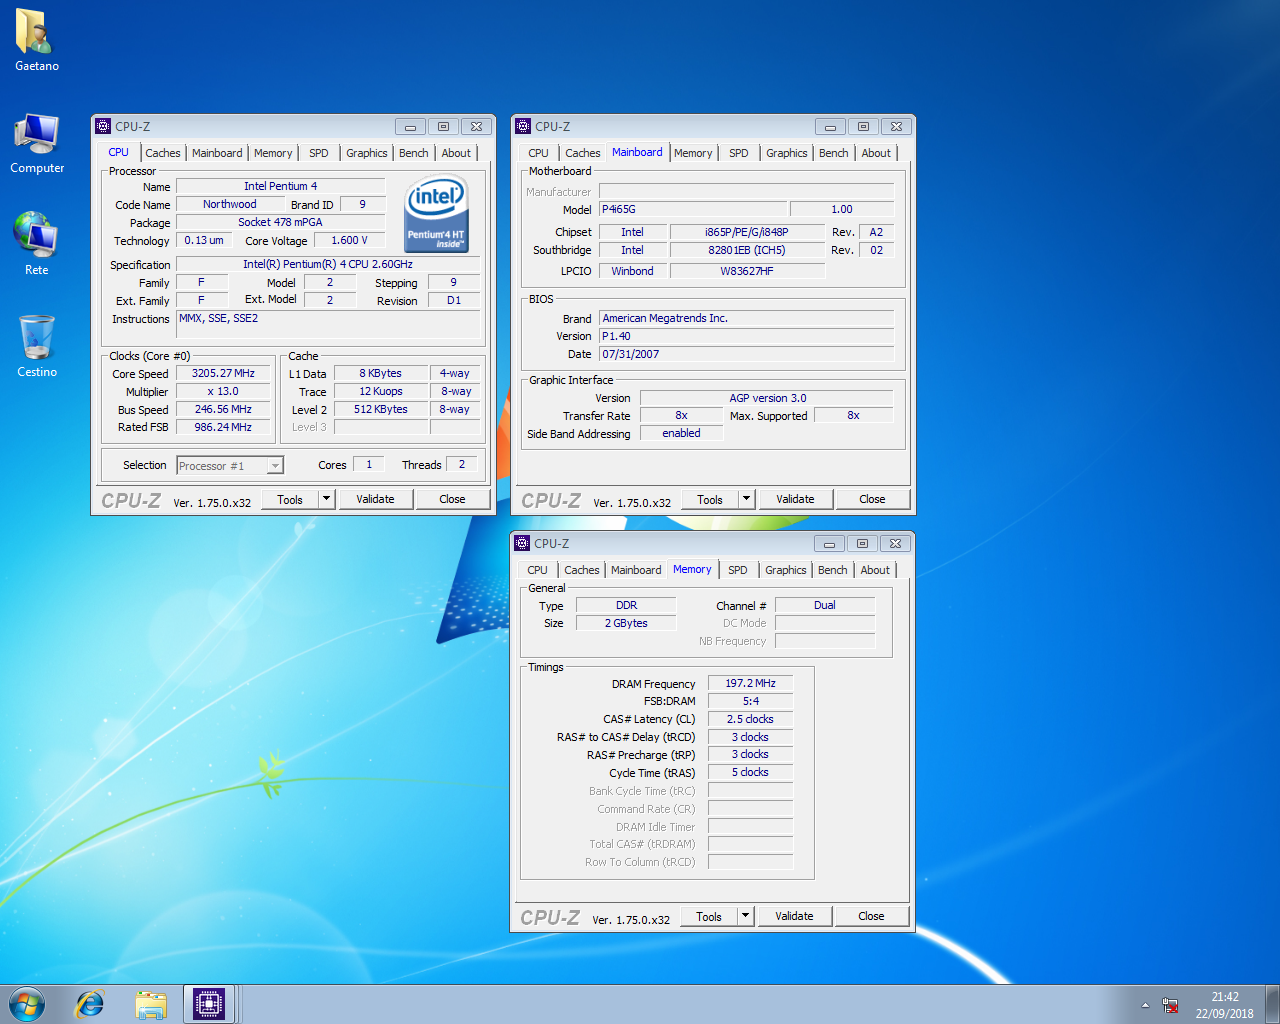Click the title bar icon of the Timings CPU-Z window
This screenshot has height=1024, width=1280.
pos(522,544)
